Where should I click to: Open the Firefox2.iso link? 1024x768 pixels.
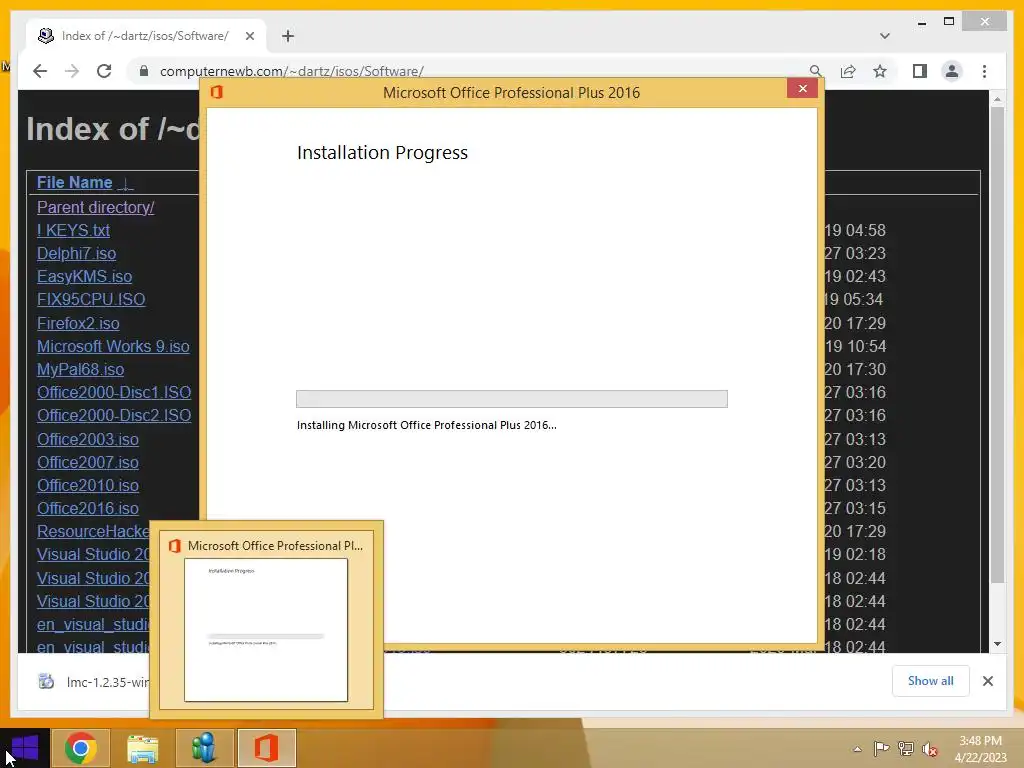tap(78, 323)
